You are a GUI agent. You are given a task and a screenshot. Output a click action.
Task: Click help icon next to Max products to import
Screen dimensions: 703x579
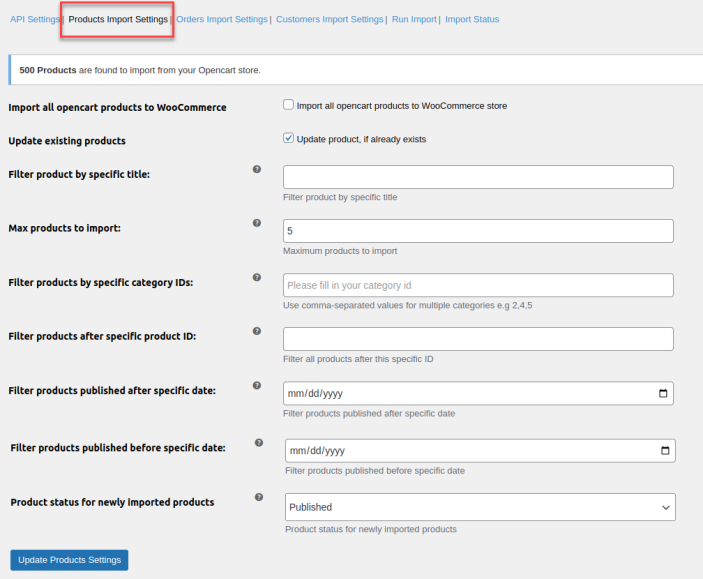(x=257, y=223)
